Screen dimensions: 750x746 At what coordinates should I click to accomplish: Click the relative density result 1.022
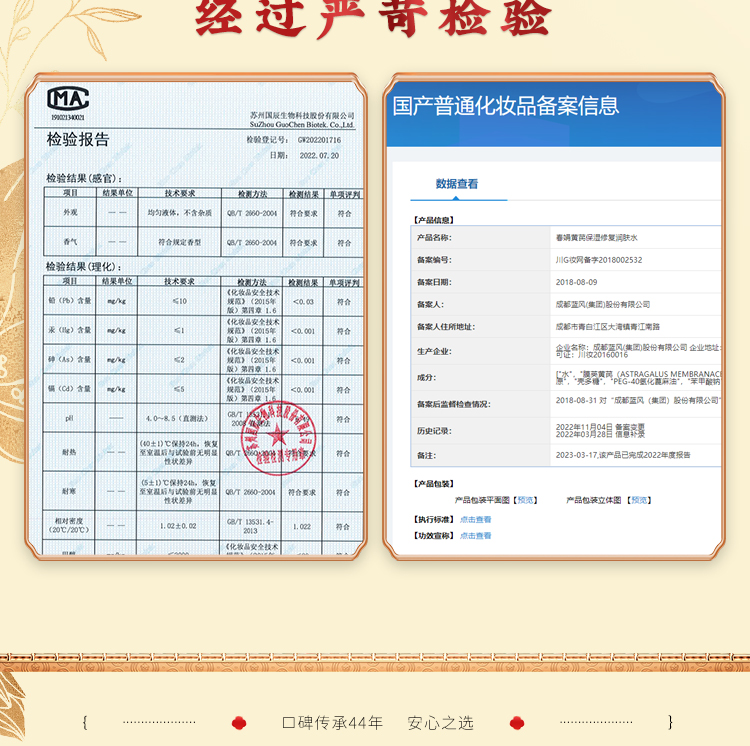(x=302, y=527)
